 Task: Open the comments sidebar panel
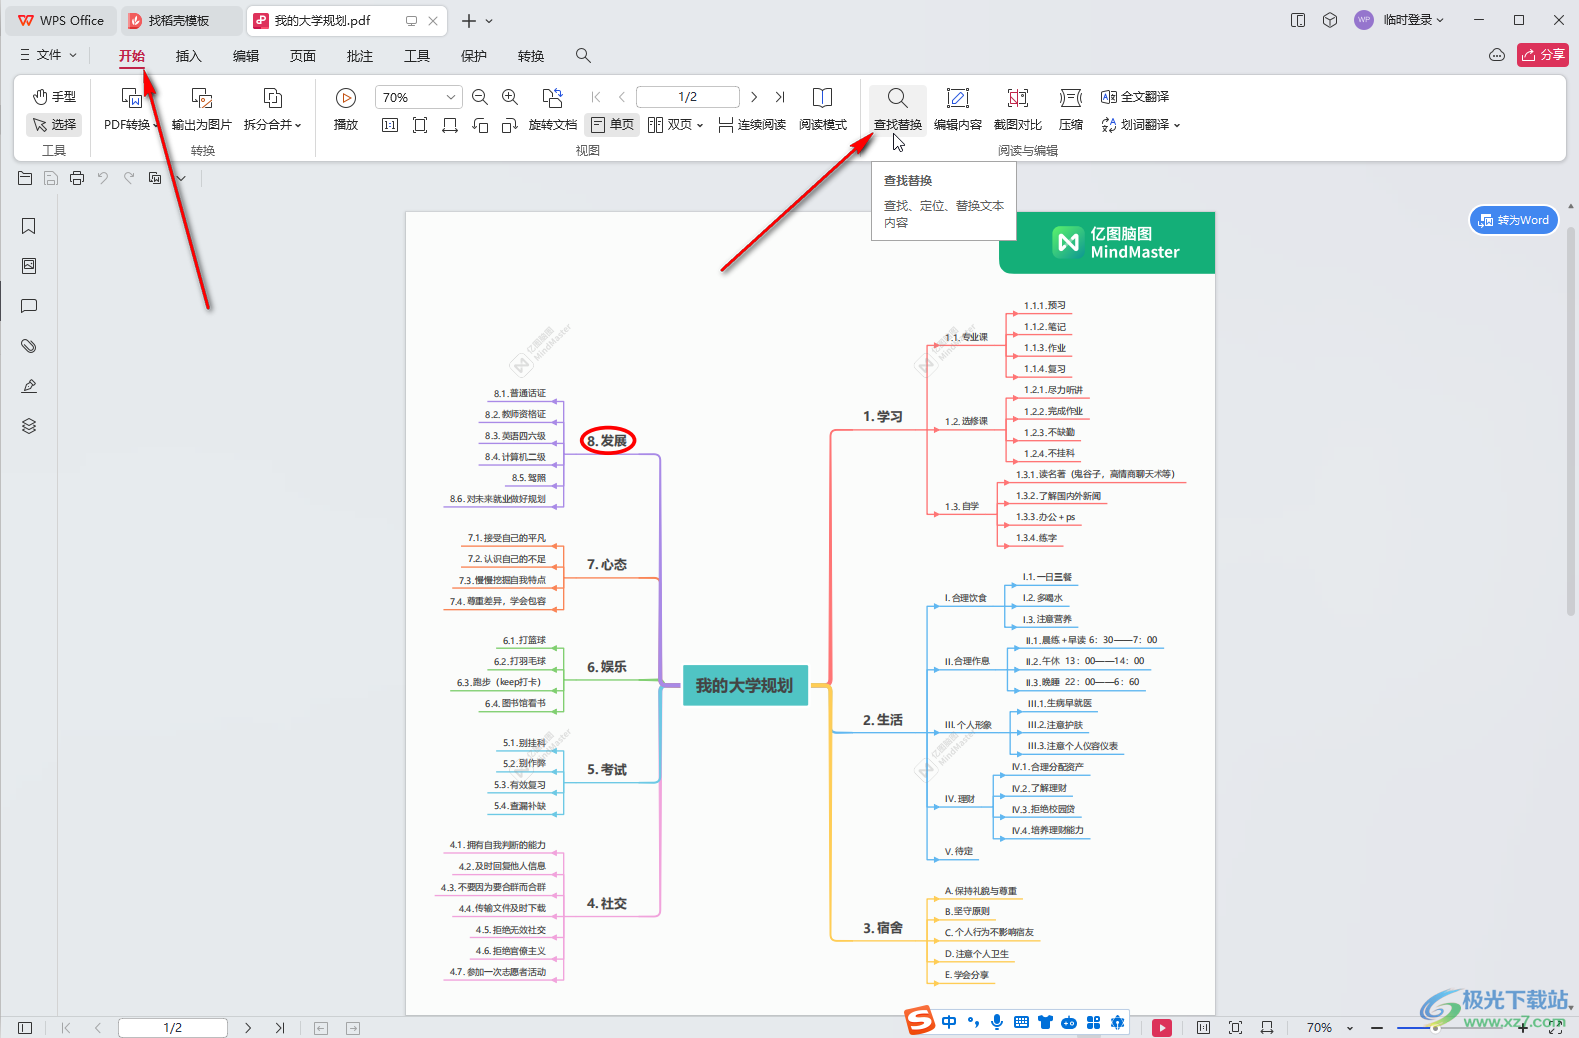click(29, 306)
